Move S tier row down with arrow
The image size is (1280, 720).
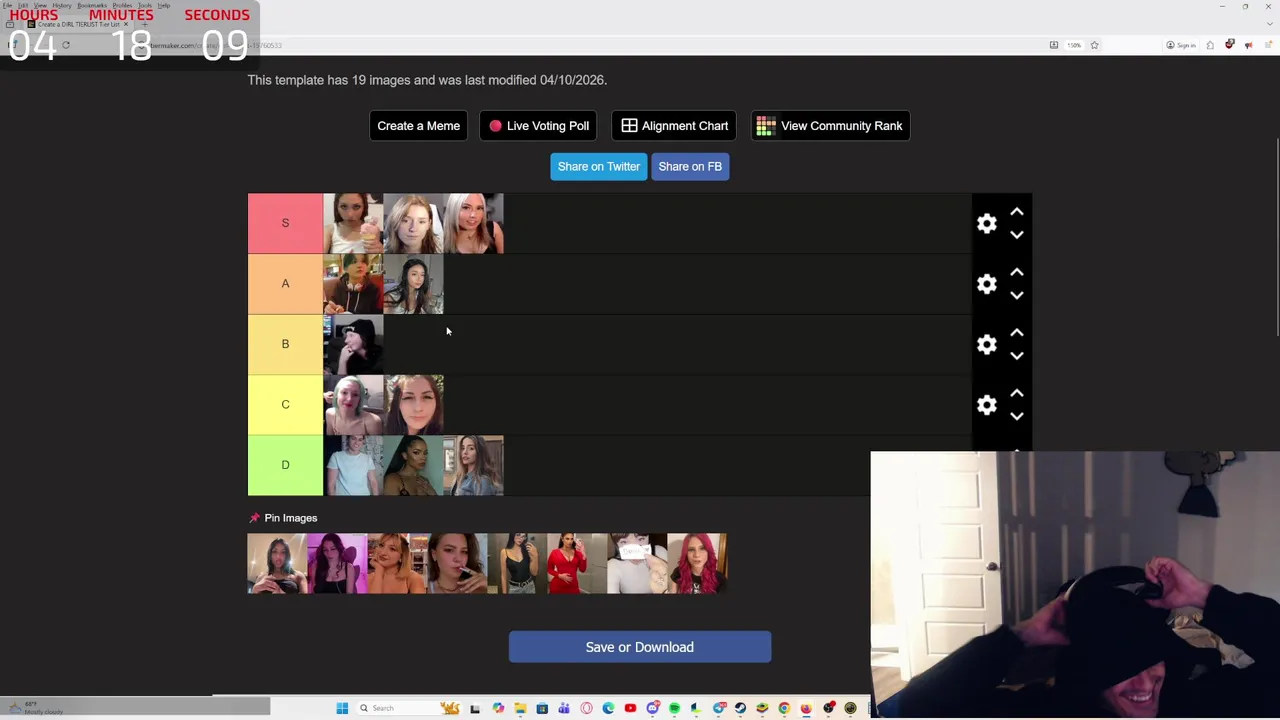click(x=1017, y=235)
